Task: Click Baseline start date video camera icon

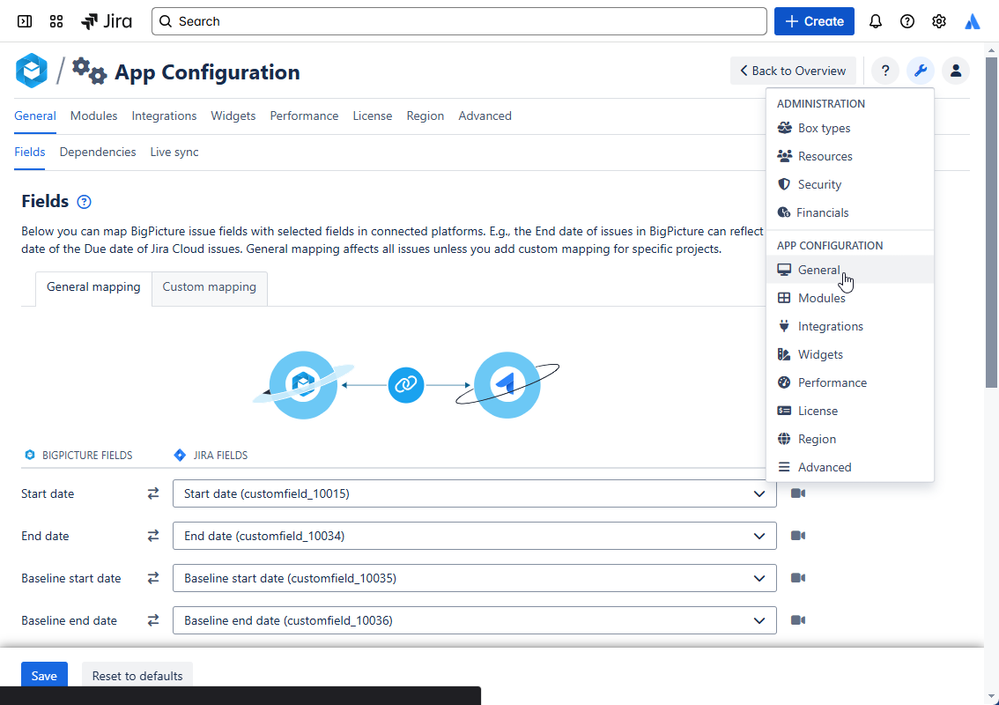Action: [798, 578]
